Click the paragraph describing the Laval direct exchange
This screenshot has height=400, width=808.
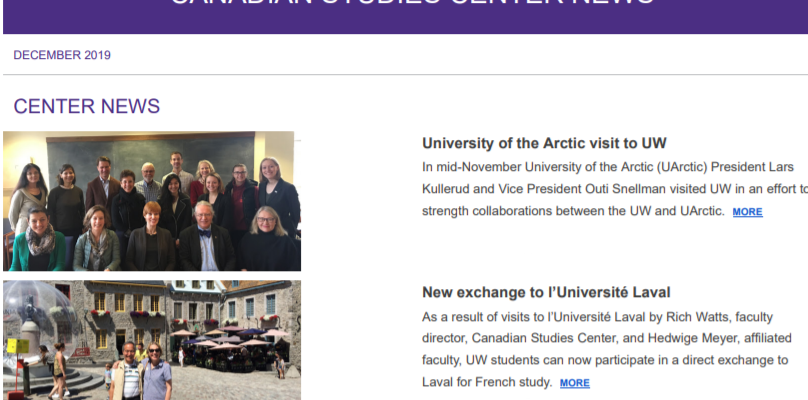(607, 349)
